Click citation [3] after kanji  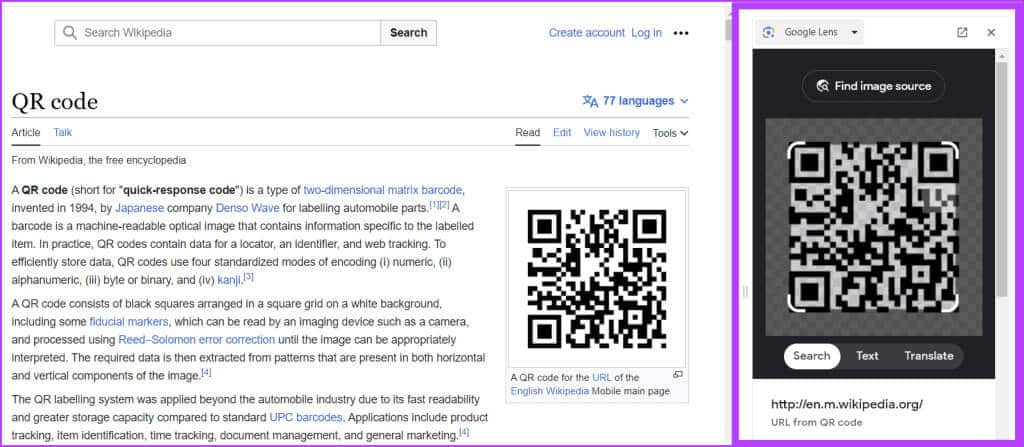[x=248, y=277]
